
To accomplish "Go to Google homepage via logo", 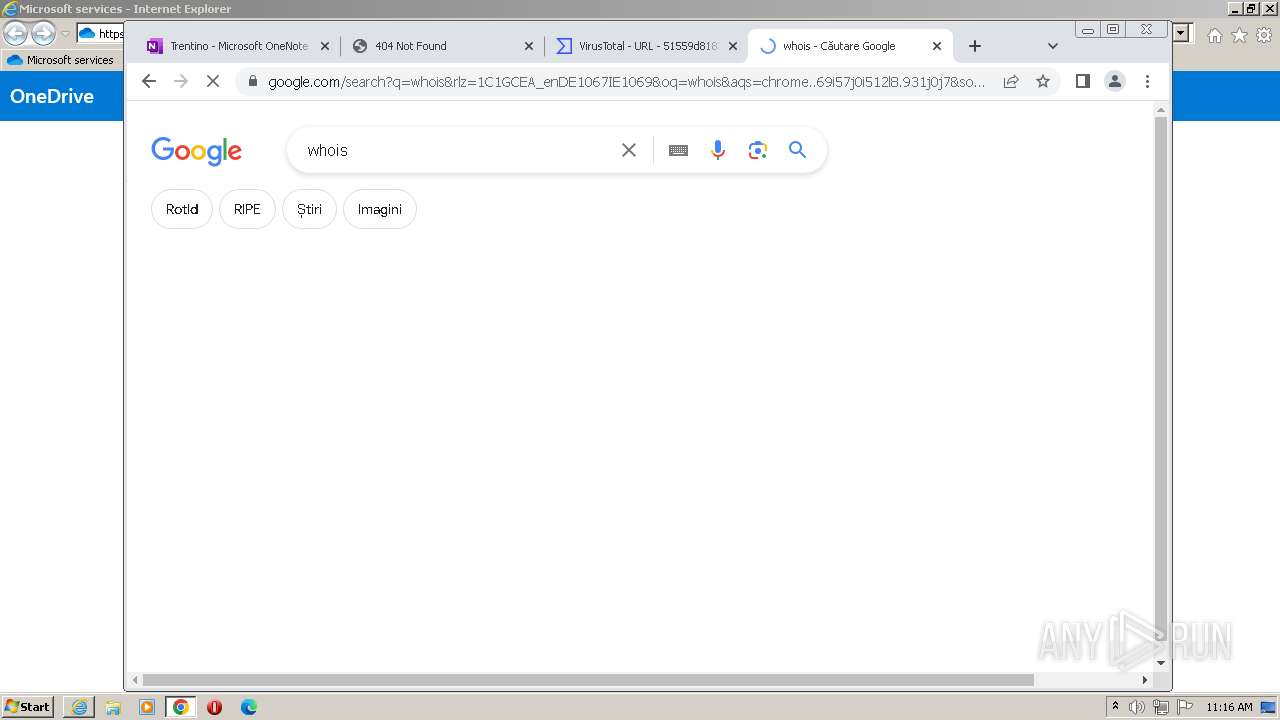I will [x=196, y=150].
